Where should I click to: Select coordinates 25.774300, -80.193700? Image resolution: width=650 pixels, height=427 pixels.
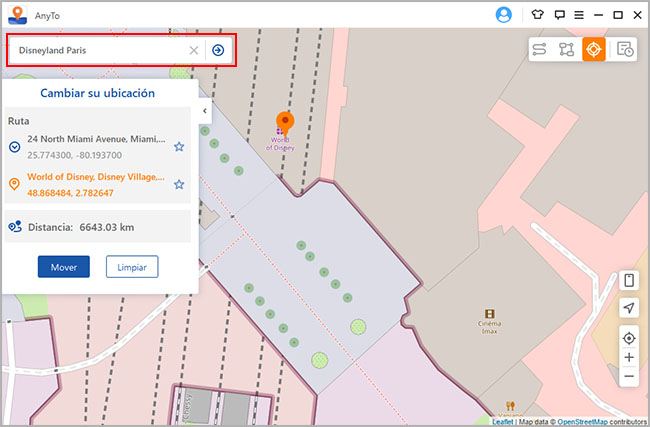[x=75, y=155]
